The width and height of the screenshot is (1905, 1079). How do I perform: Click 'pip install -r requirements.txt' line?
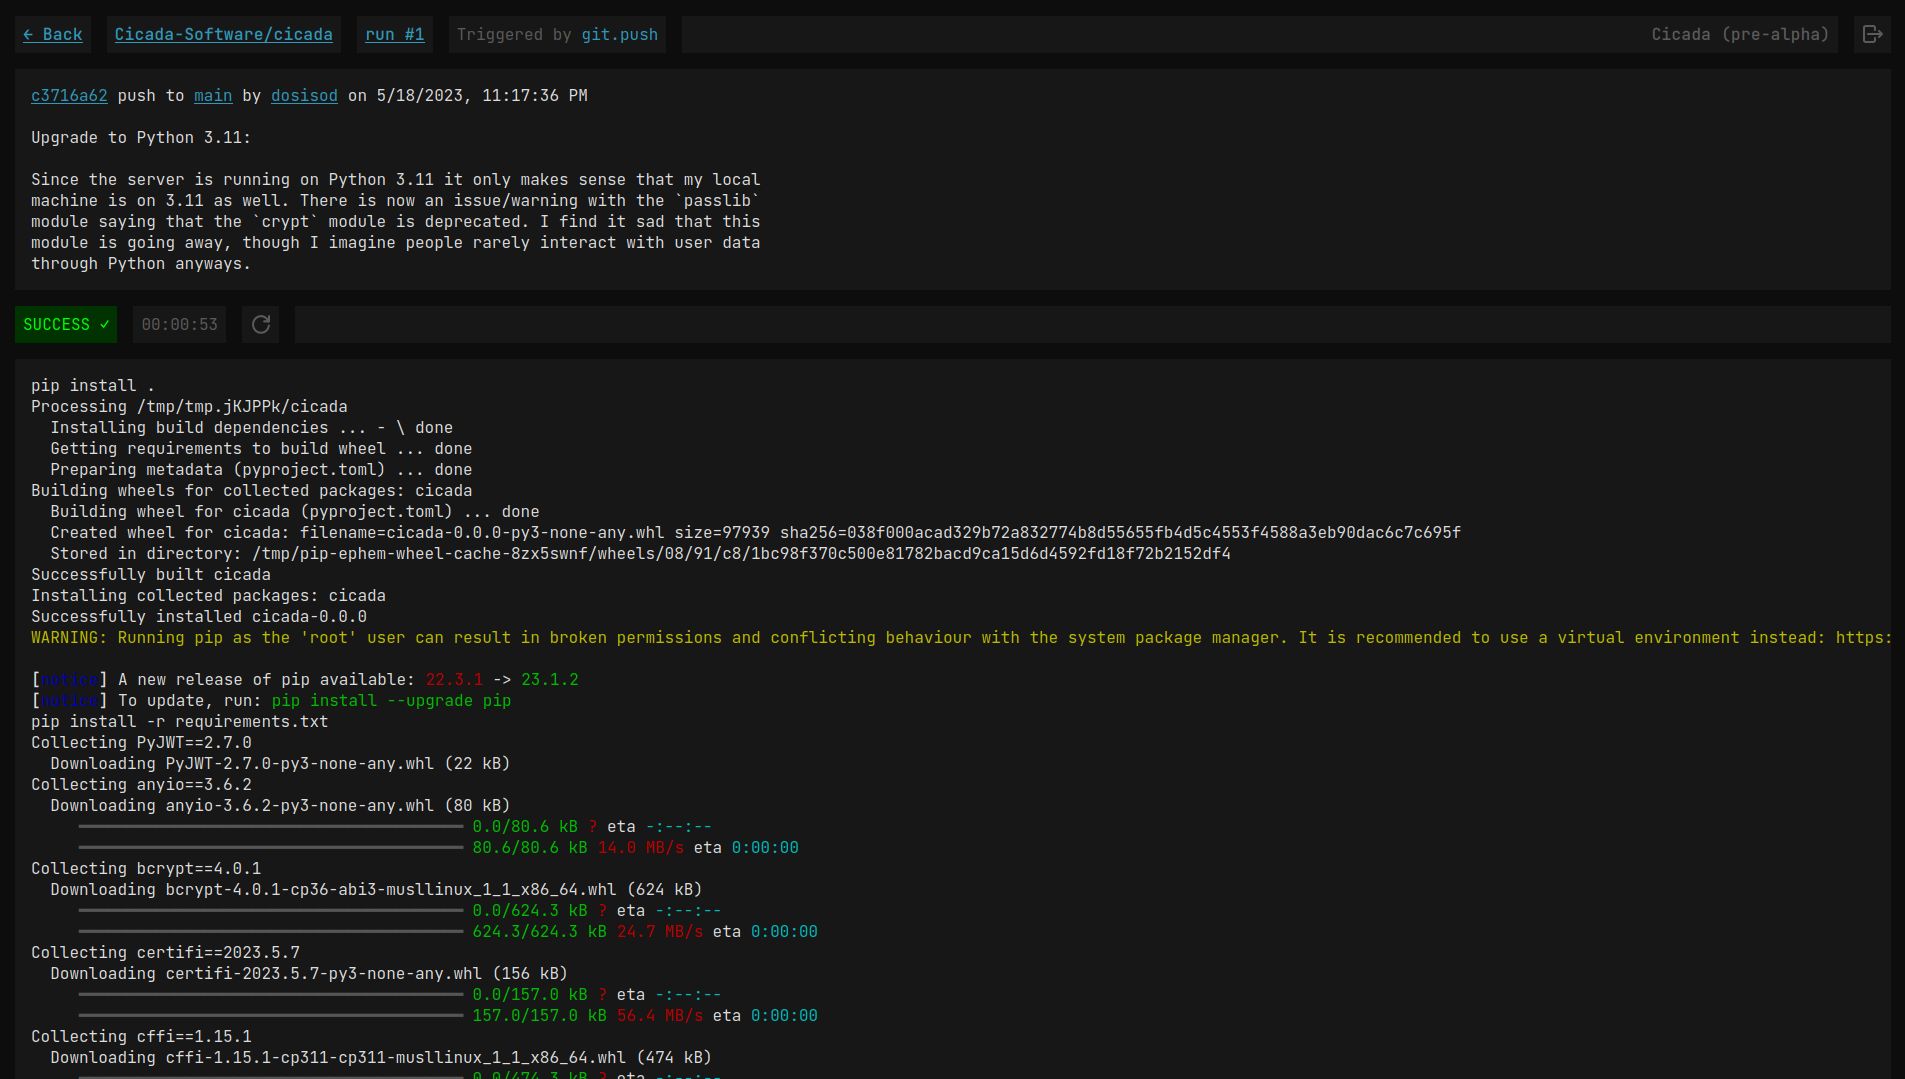180,722
